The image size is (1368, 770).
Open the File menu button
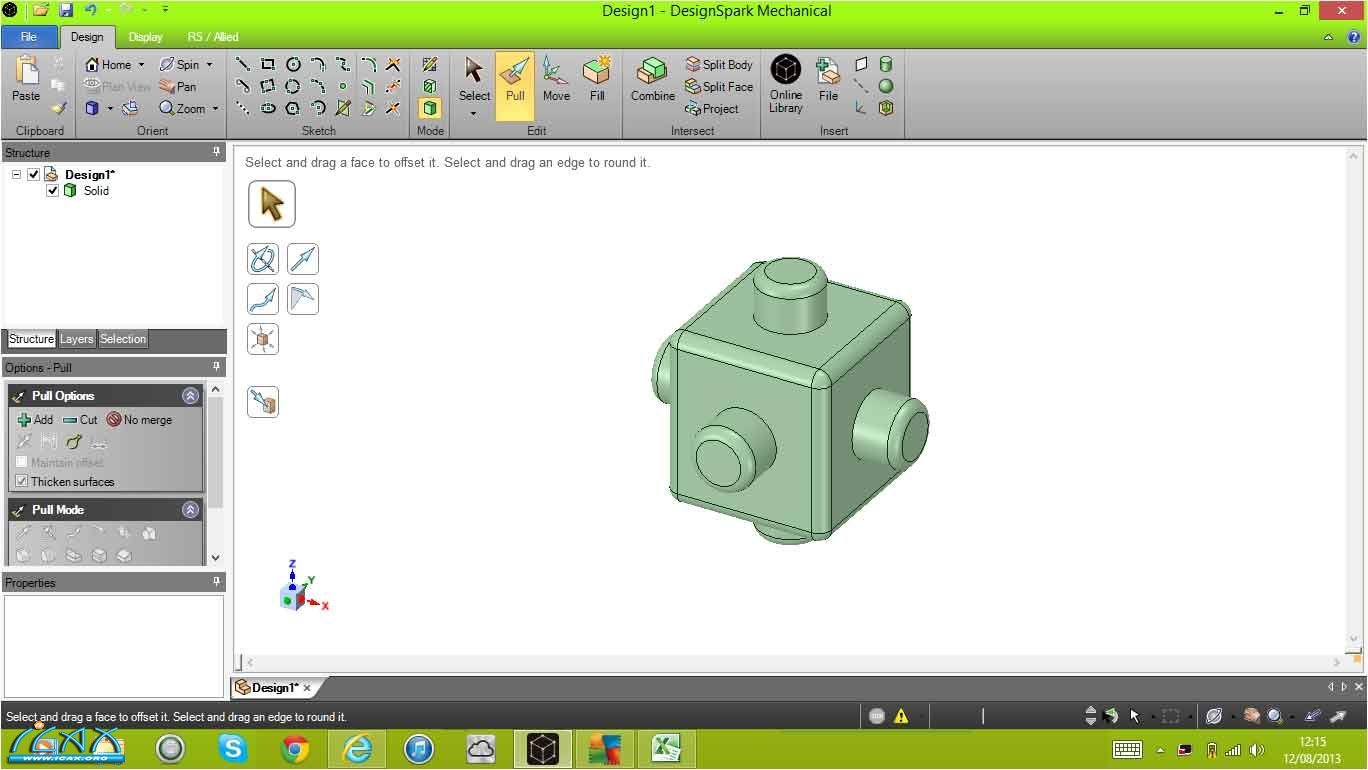click(x=29, y=37)
